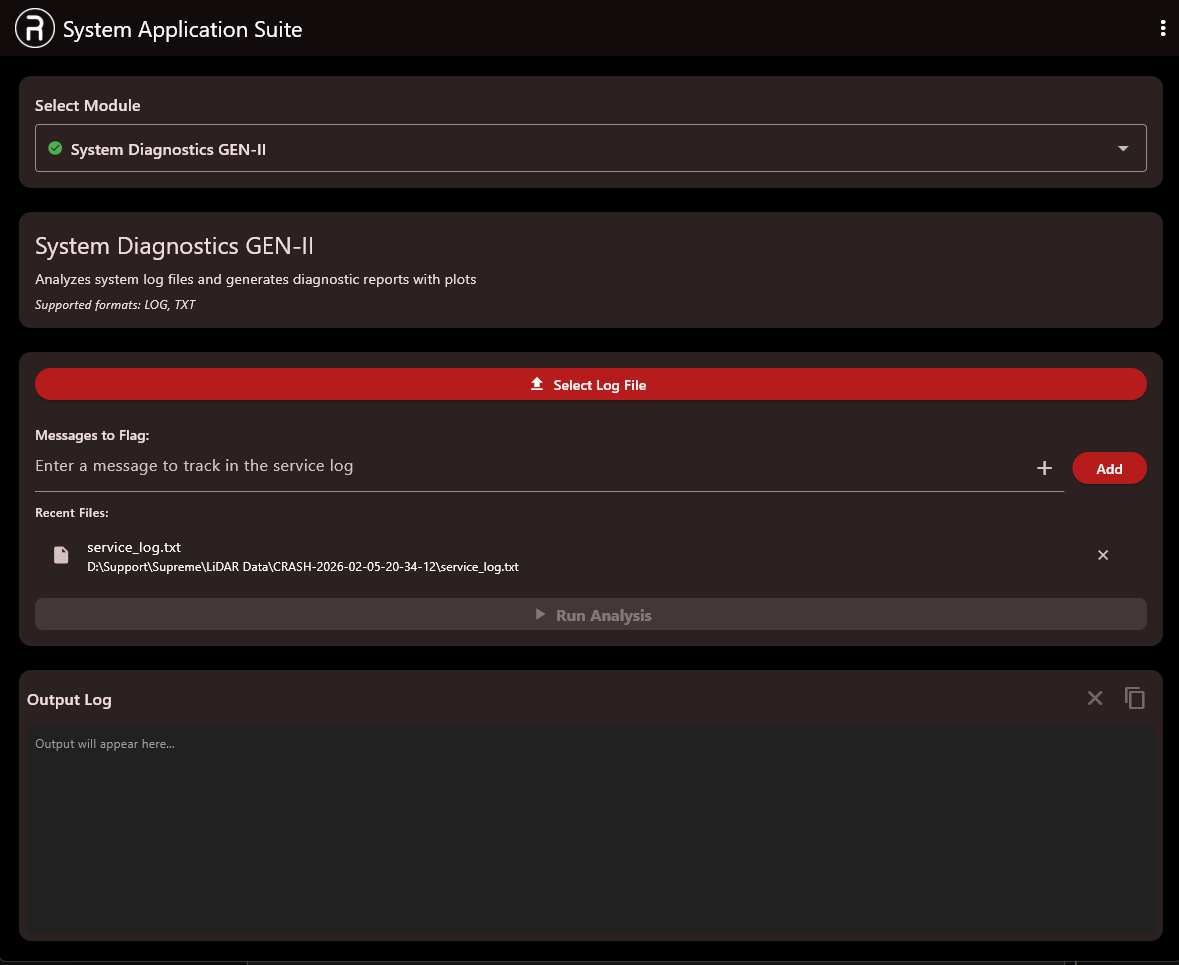Copy the Output Log contents
The width and height of the screenshot is (1179, 965).
[x=1135, y=698]
